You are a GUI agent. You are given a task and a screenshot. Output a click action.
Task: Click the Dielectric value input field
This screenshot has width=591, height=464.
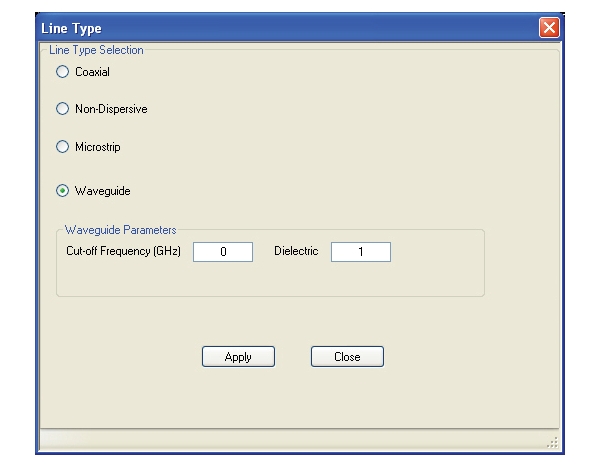pyautogui.click(x=361, y=252)
